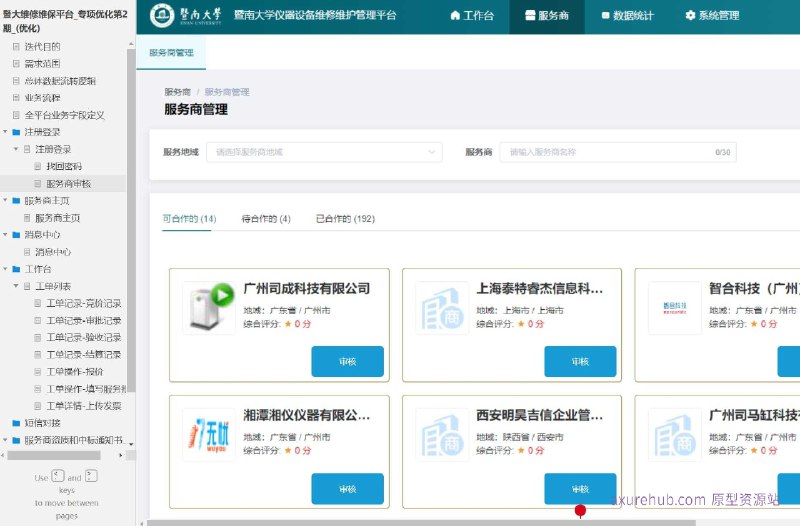
Task: Click the main horizontal scrollbar at bottom
Action: pos(421,523)
